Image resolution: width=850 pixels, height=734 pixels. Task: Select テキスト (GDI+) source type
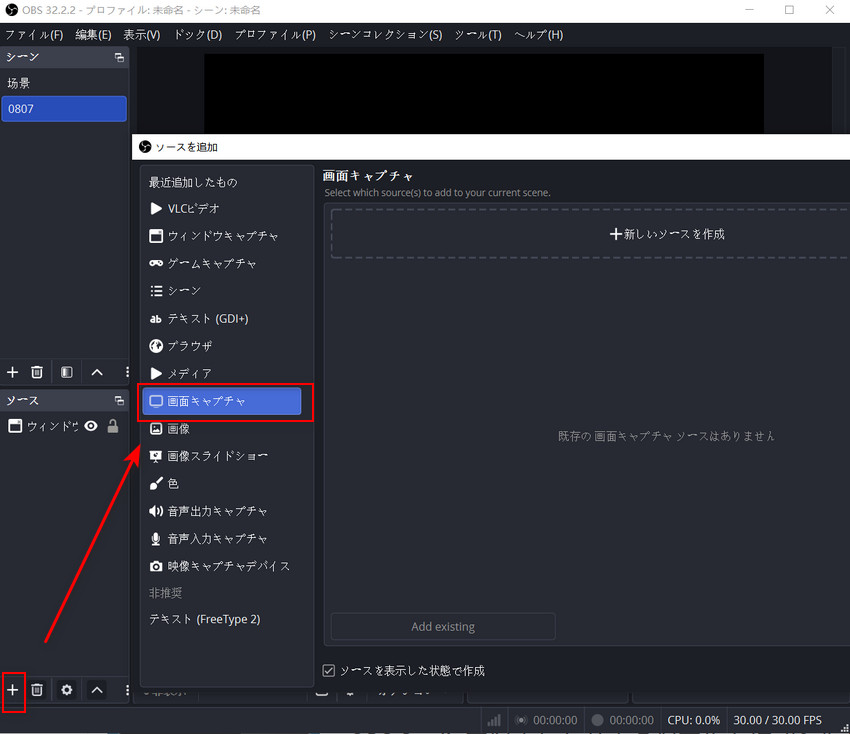[x=222, y=319]
